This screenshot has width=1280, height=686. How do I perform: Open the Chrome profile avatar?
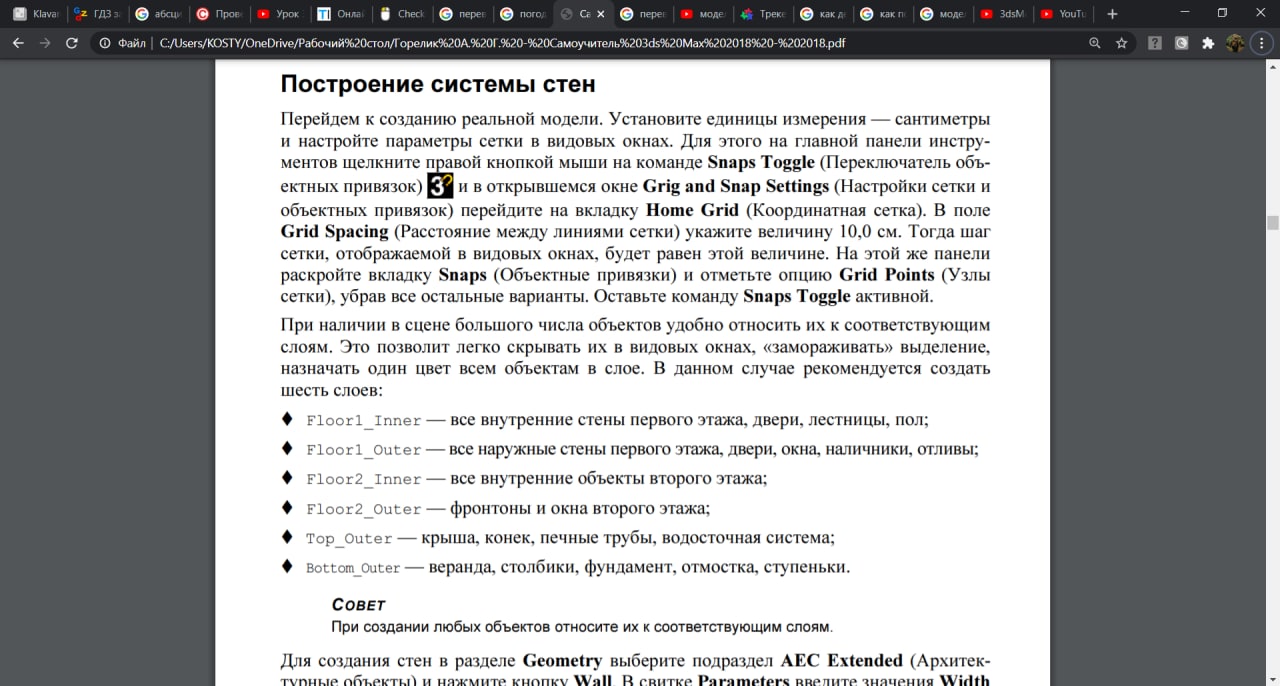(1235, 43)
